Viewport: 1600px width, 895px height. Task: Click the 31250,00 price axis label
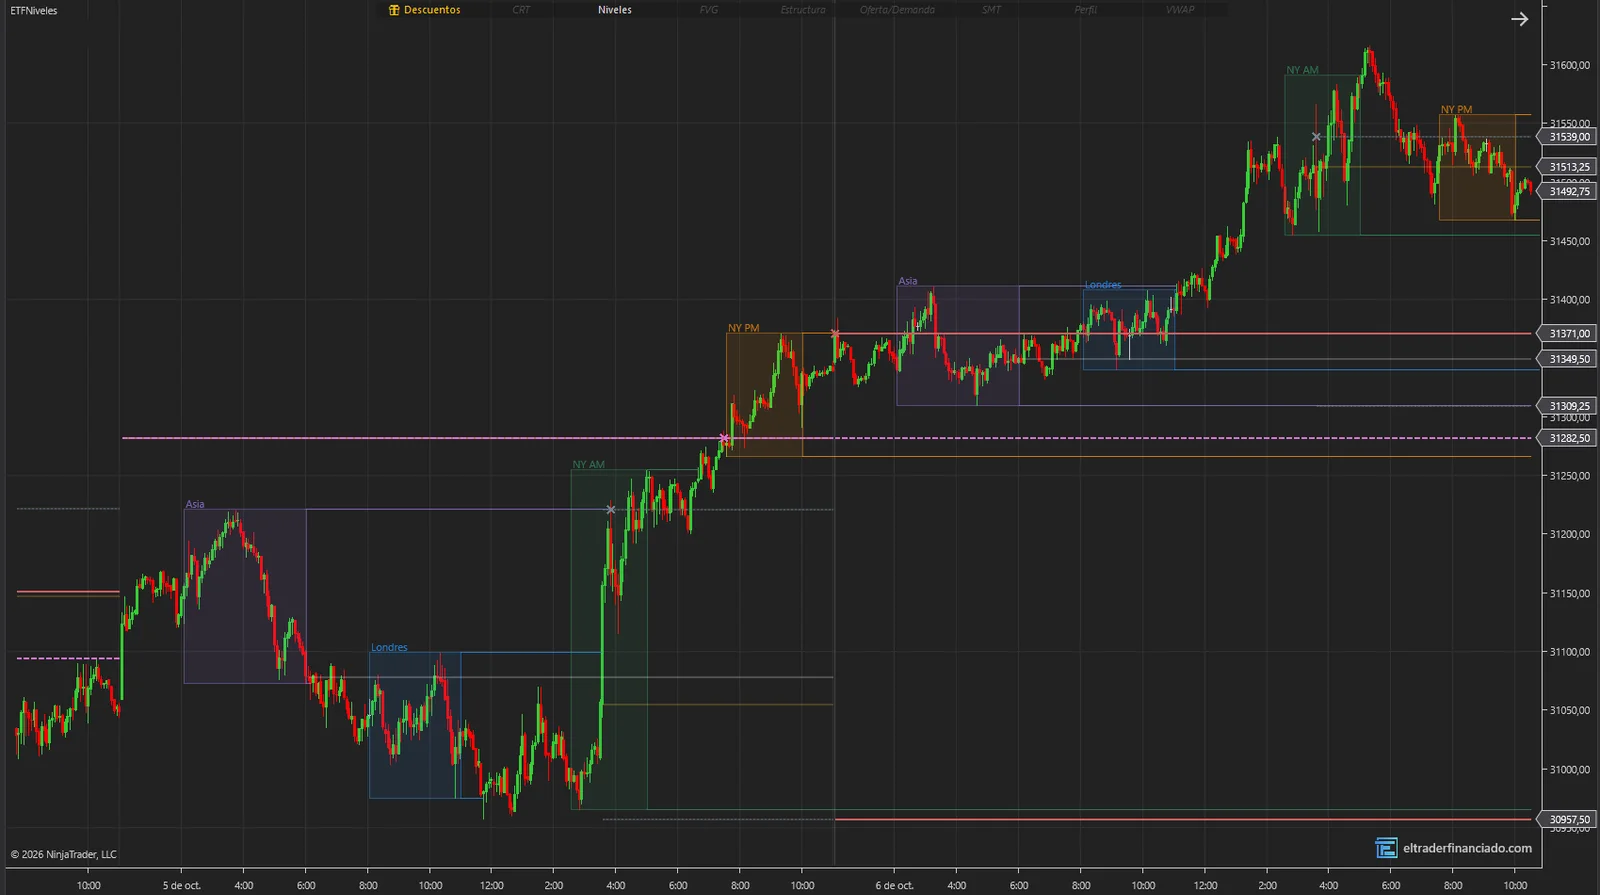(x=1569, y=476)
